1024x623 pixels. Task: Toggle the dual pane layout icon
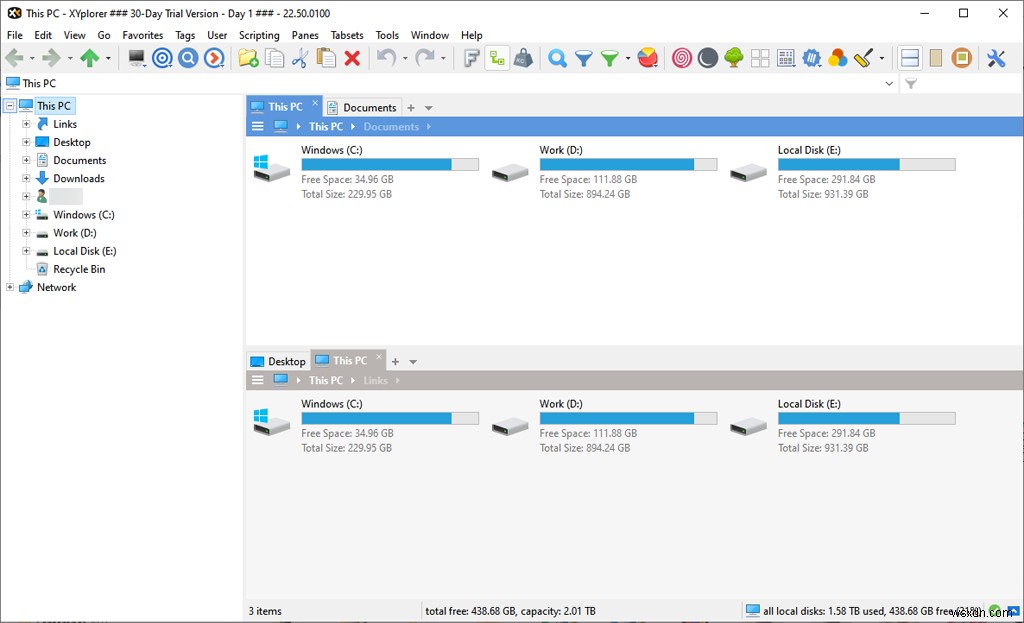coord(909,58)
